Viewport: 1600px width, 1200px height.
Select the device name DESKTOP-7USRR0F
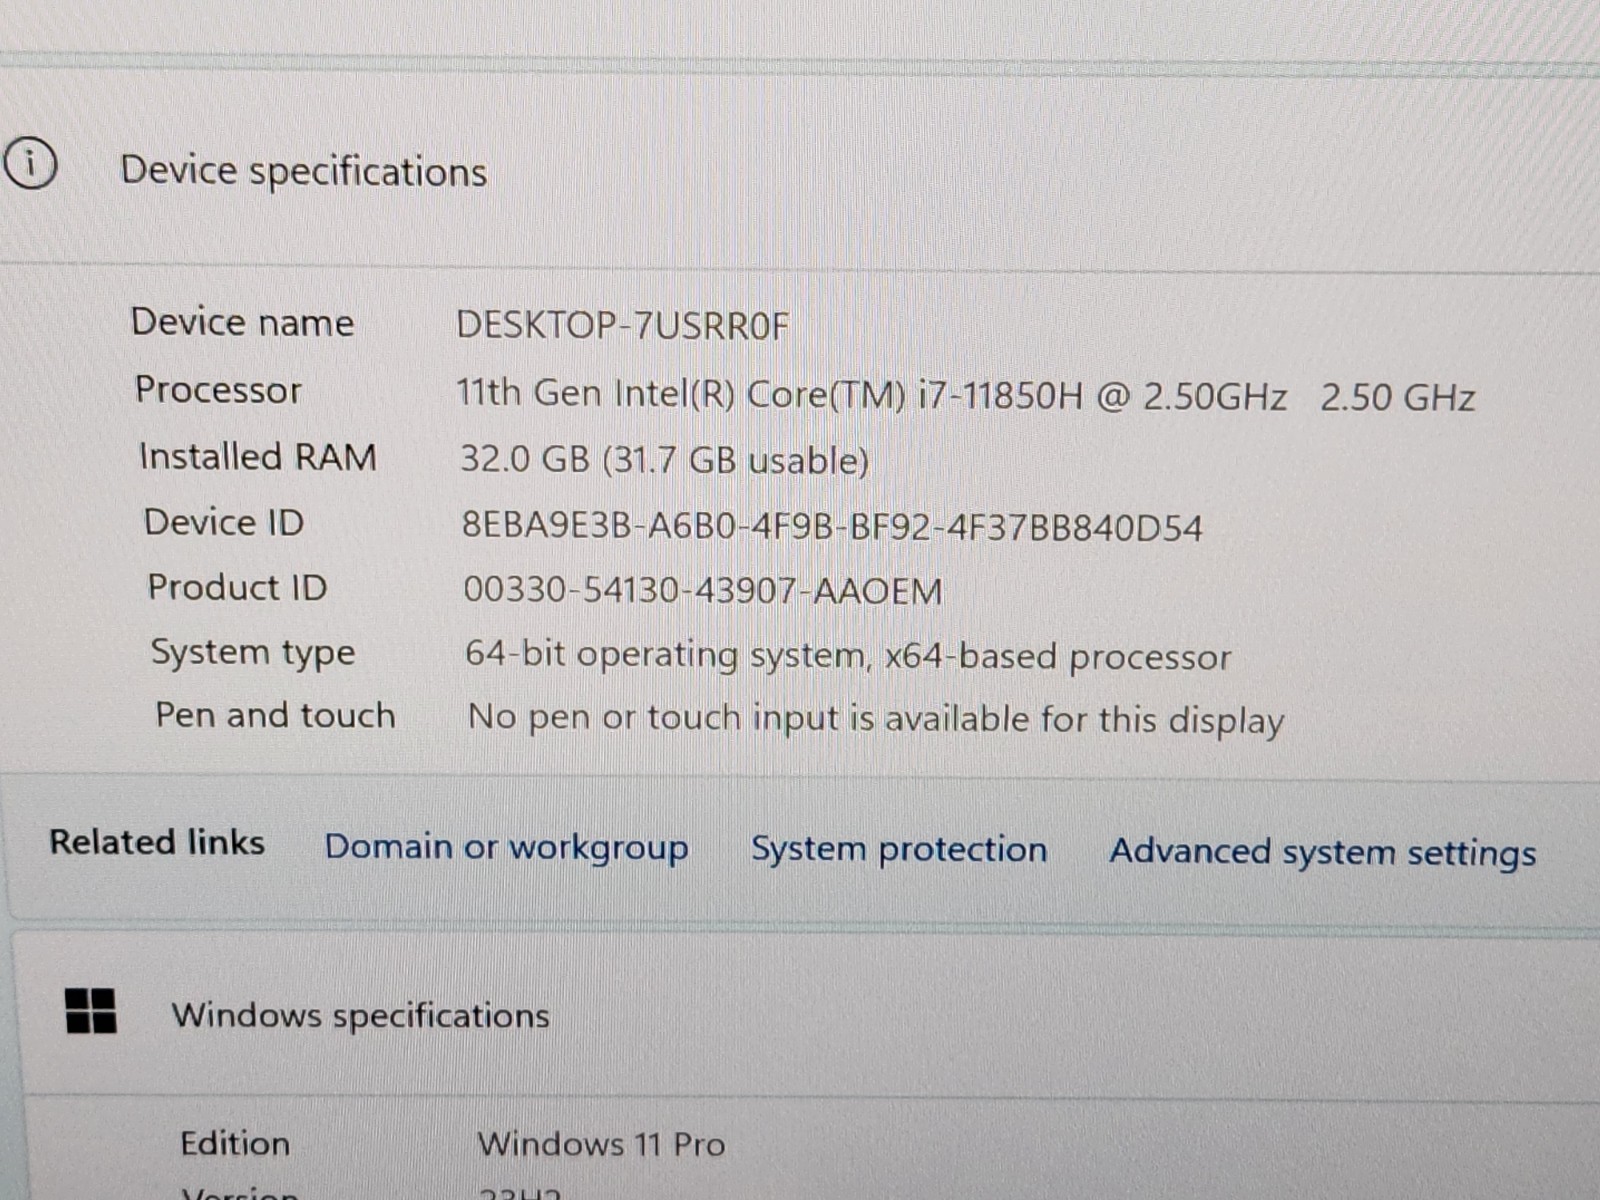tap(622, 325)
